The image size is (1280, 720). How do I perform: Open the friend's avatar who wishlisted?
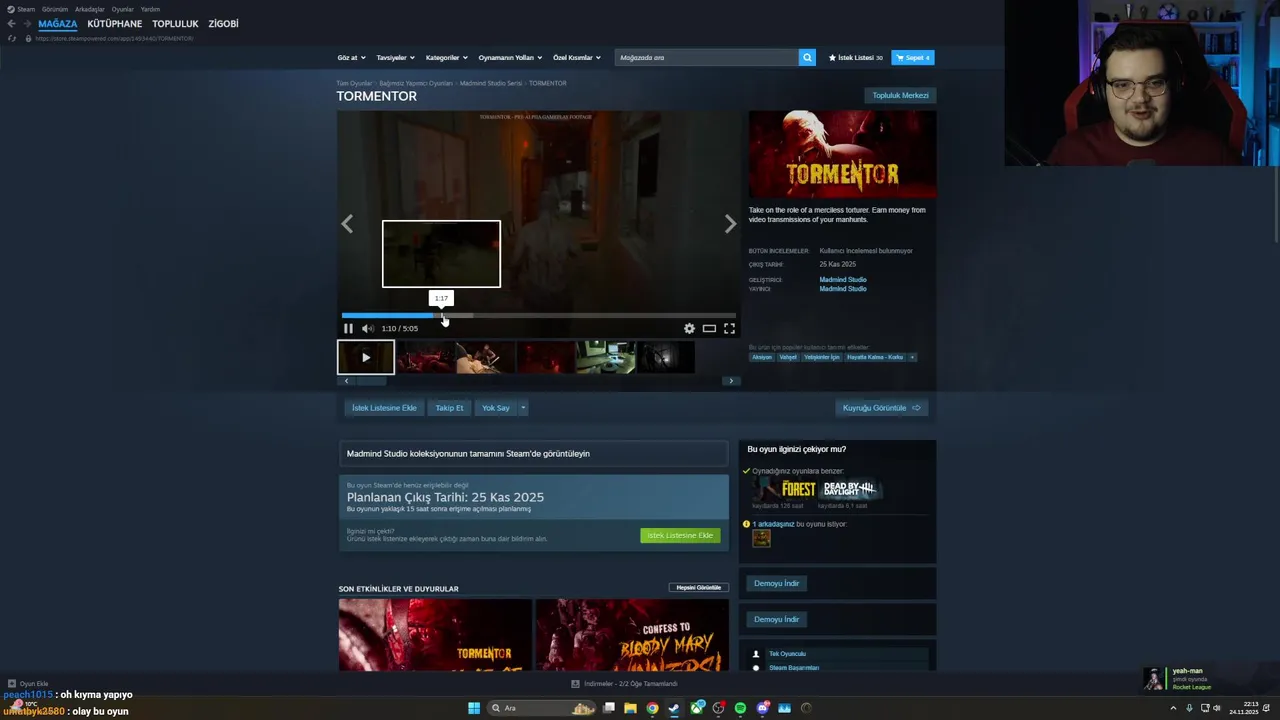(761, 539)
